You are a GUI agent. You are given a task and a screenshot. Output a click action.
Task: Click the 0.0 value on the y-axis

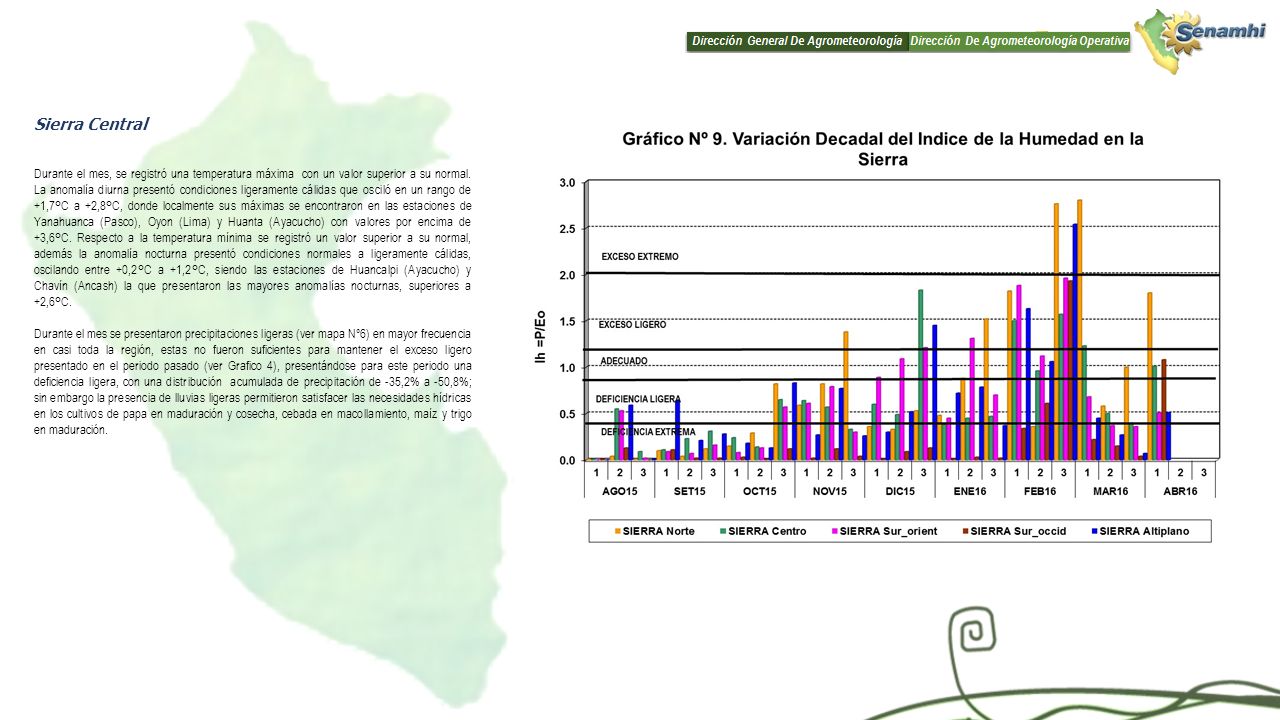pos(566,461)
